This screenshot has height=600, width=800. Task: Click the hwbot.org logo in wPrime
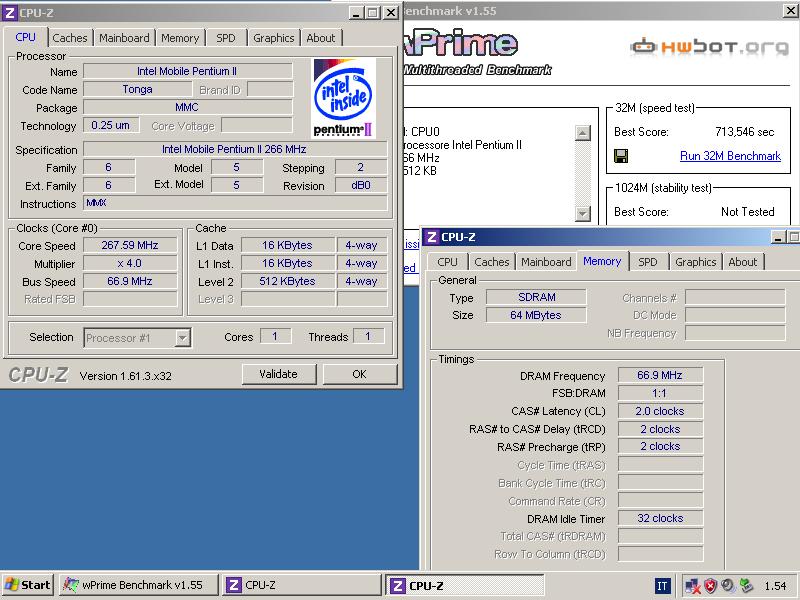point(709,46)
